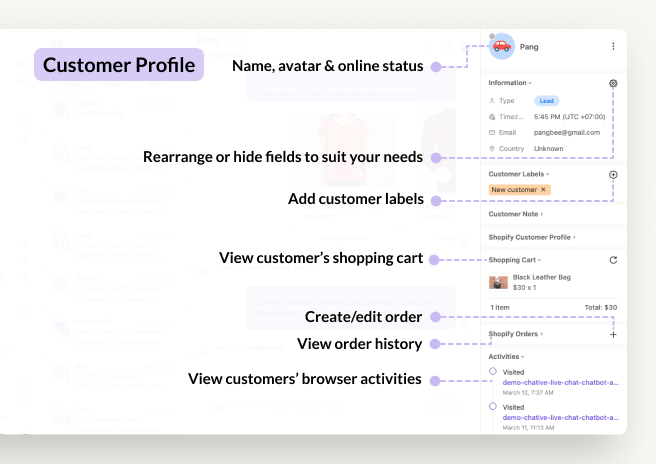
Task: Expand the Customer Note section
Action: pyautogui.click(x=515, y=214)
